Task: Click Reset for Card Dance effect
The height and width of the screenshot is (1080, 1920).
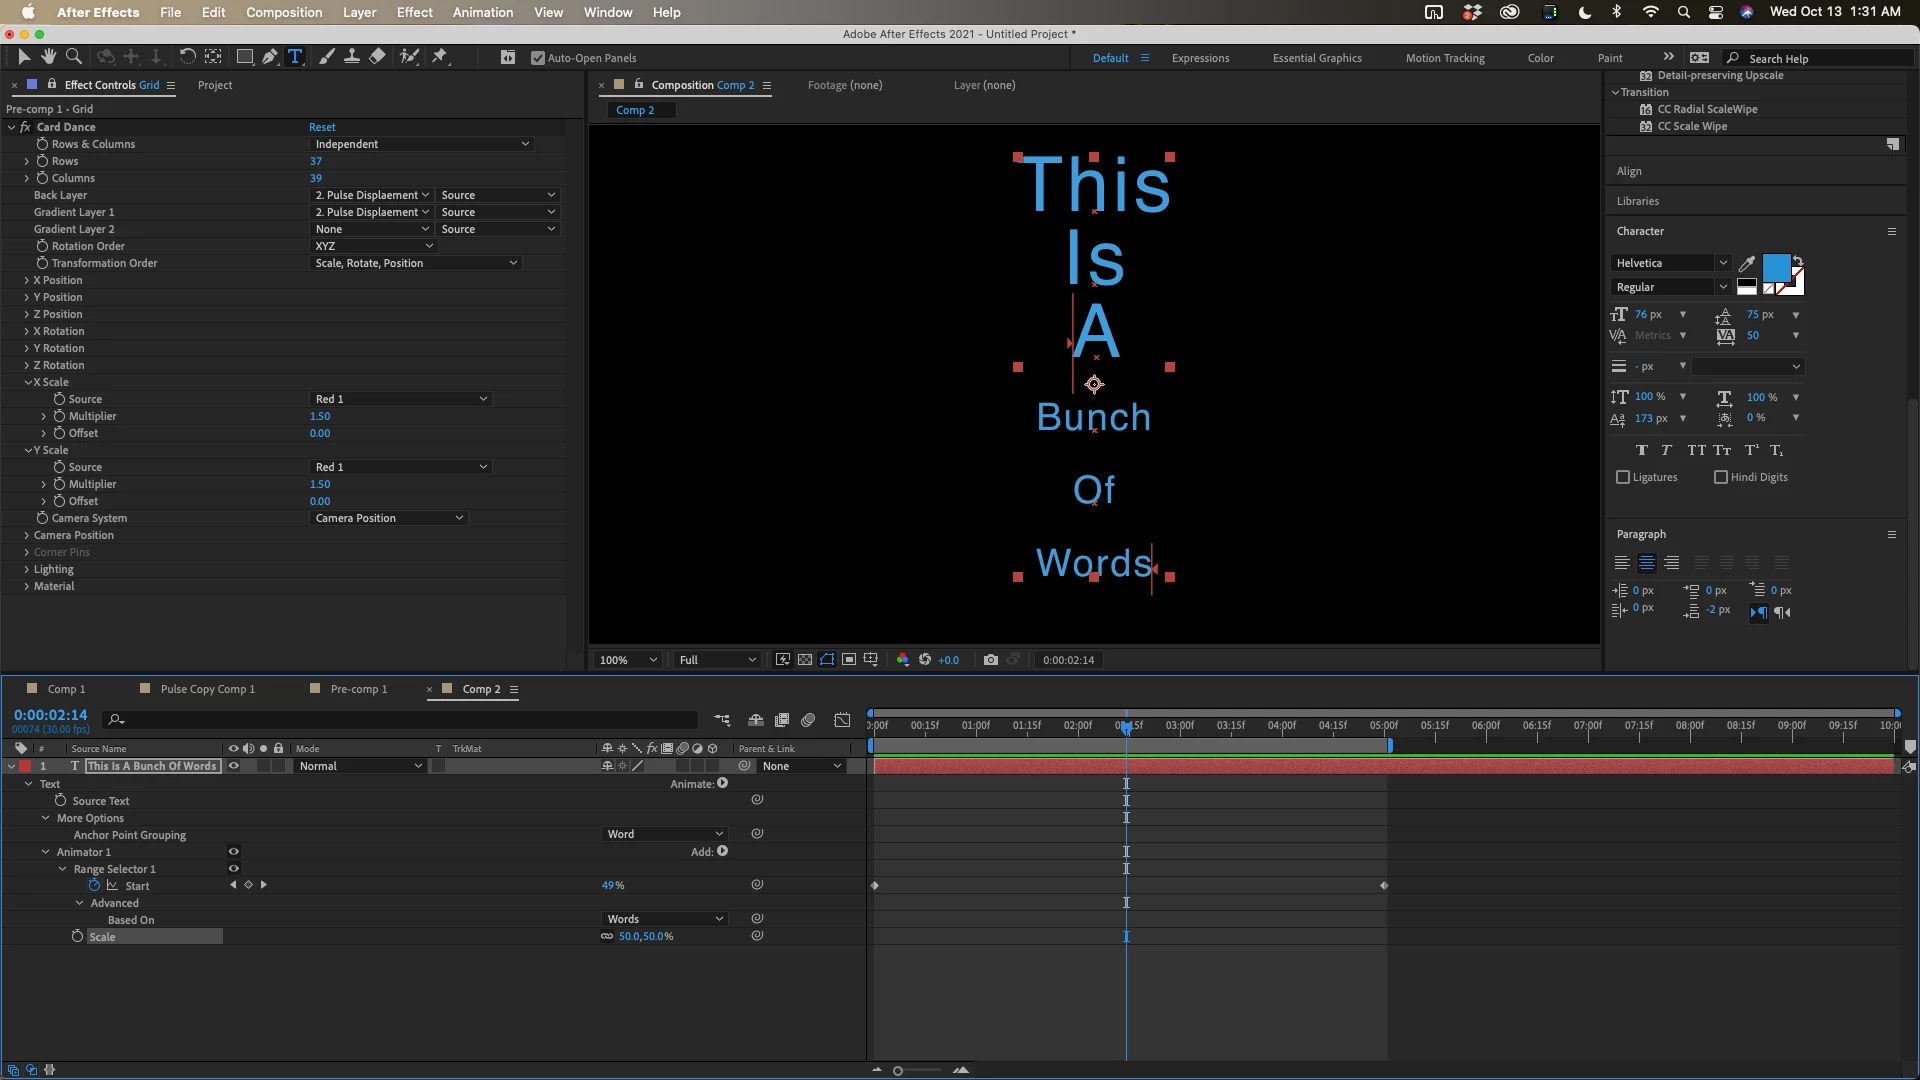Action: pos(322,127)
